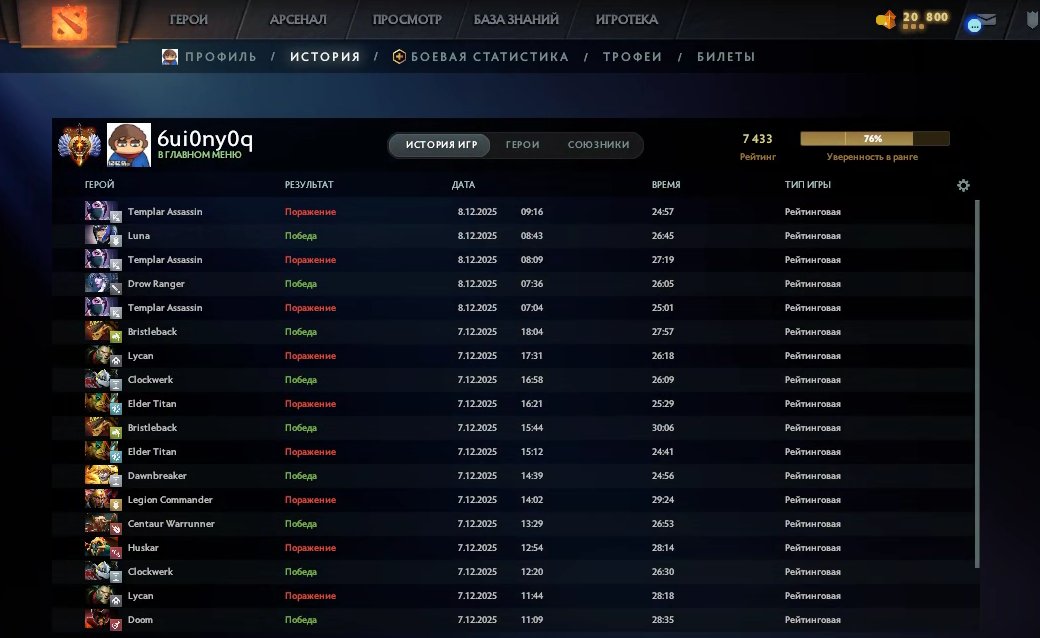The width and height of the screenshot is (1040, 638).
Task: Sort matches by РЕЗУЛЬТАТ column
Action: coord(308,184)
